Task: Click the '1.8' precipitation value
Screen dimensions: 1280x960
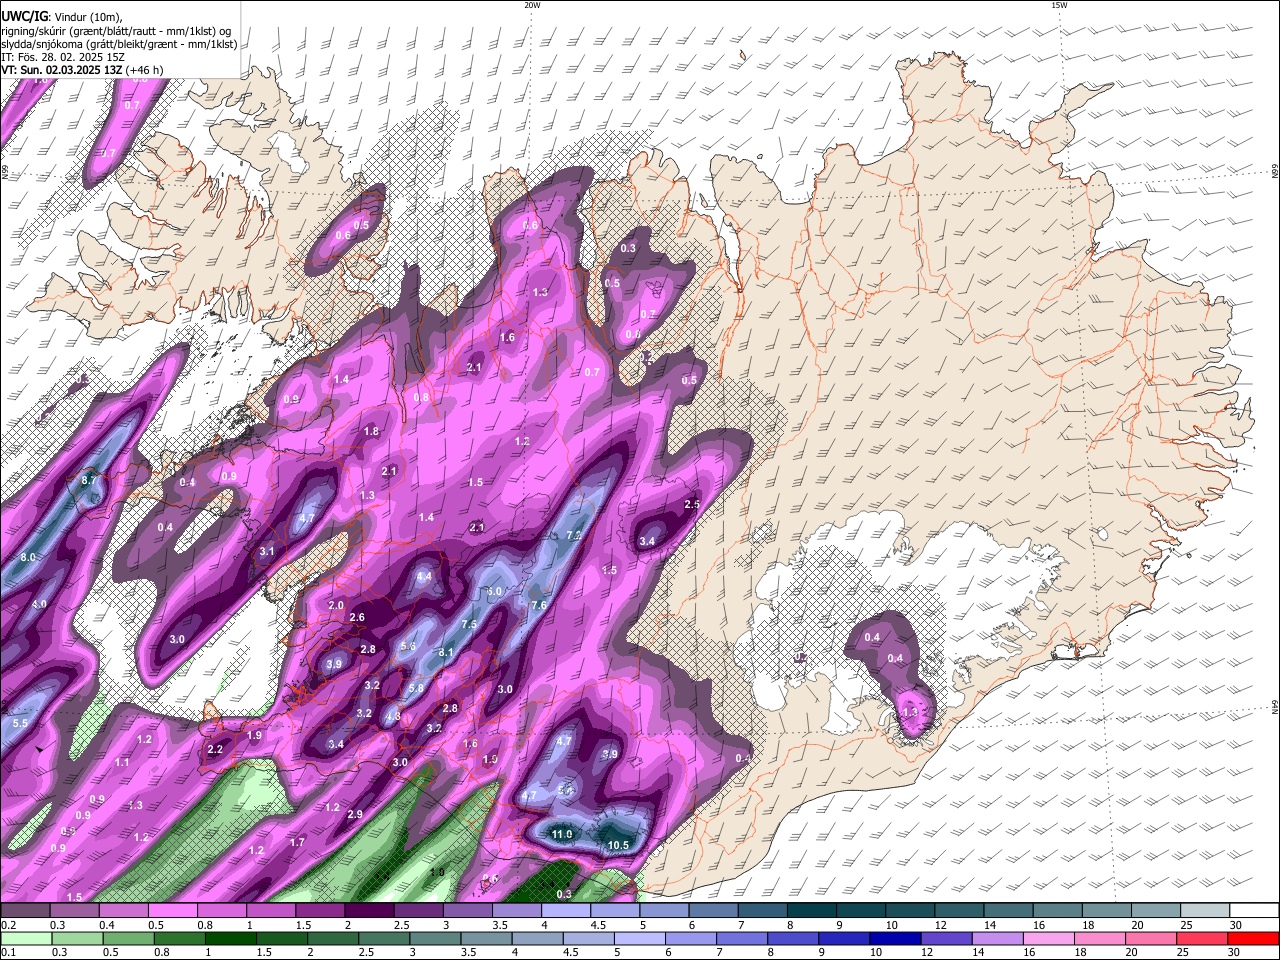Action: click(371, 431)
